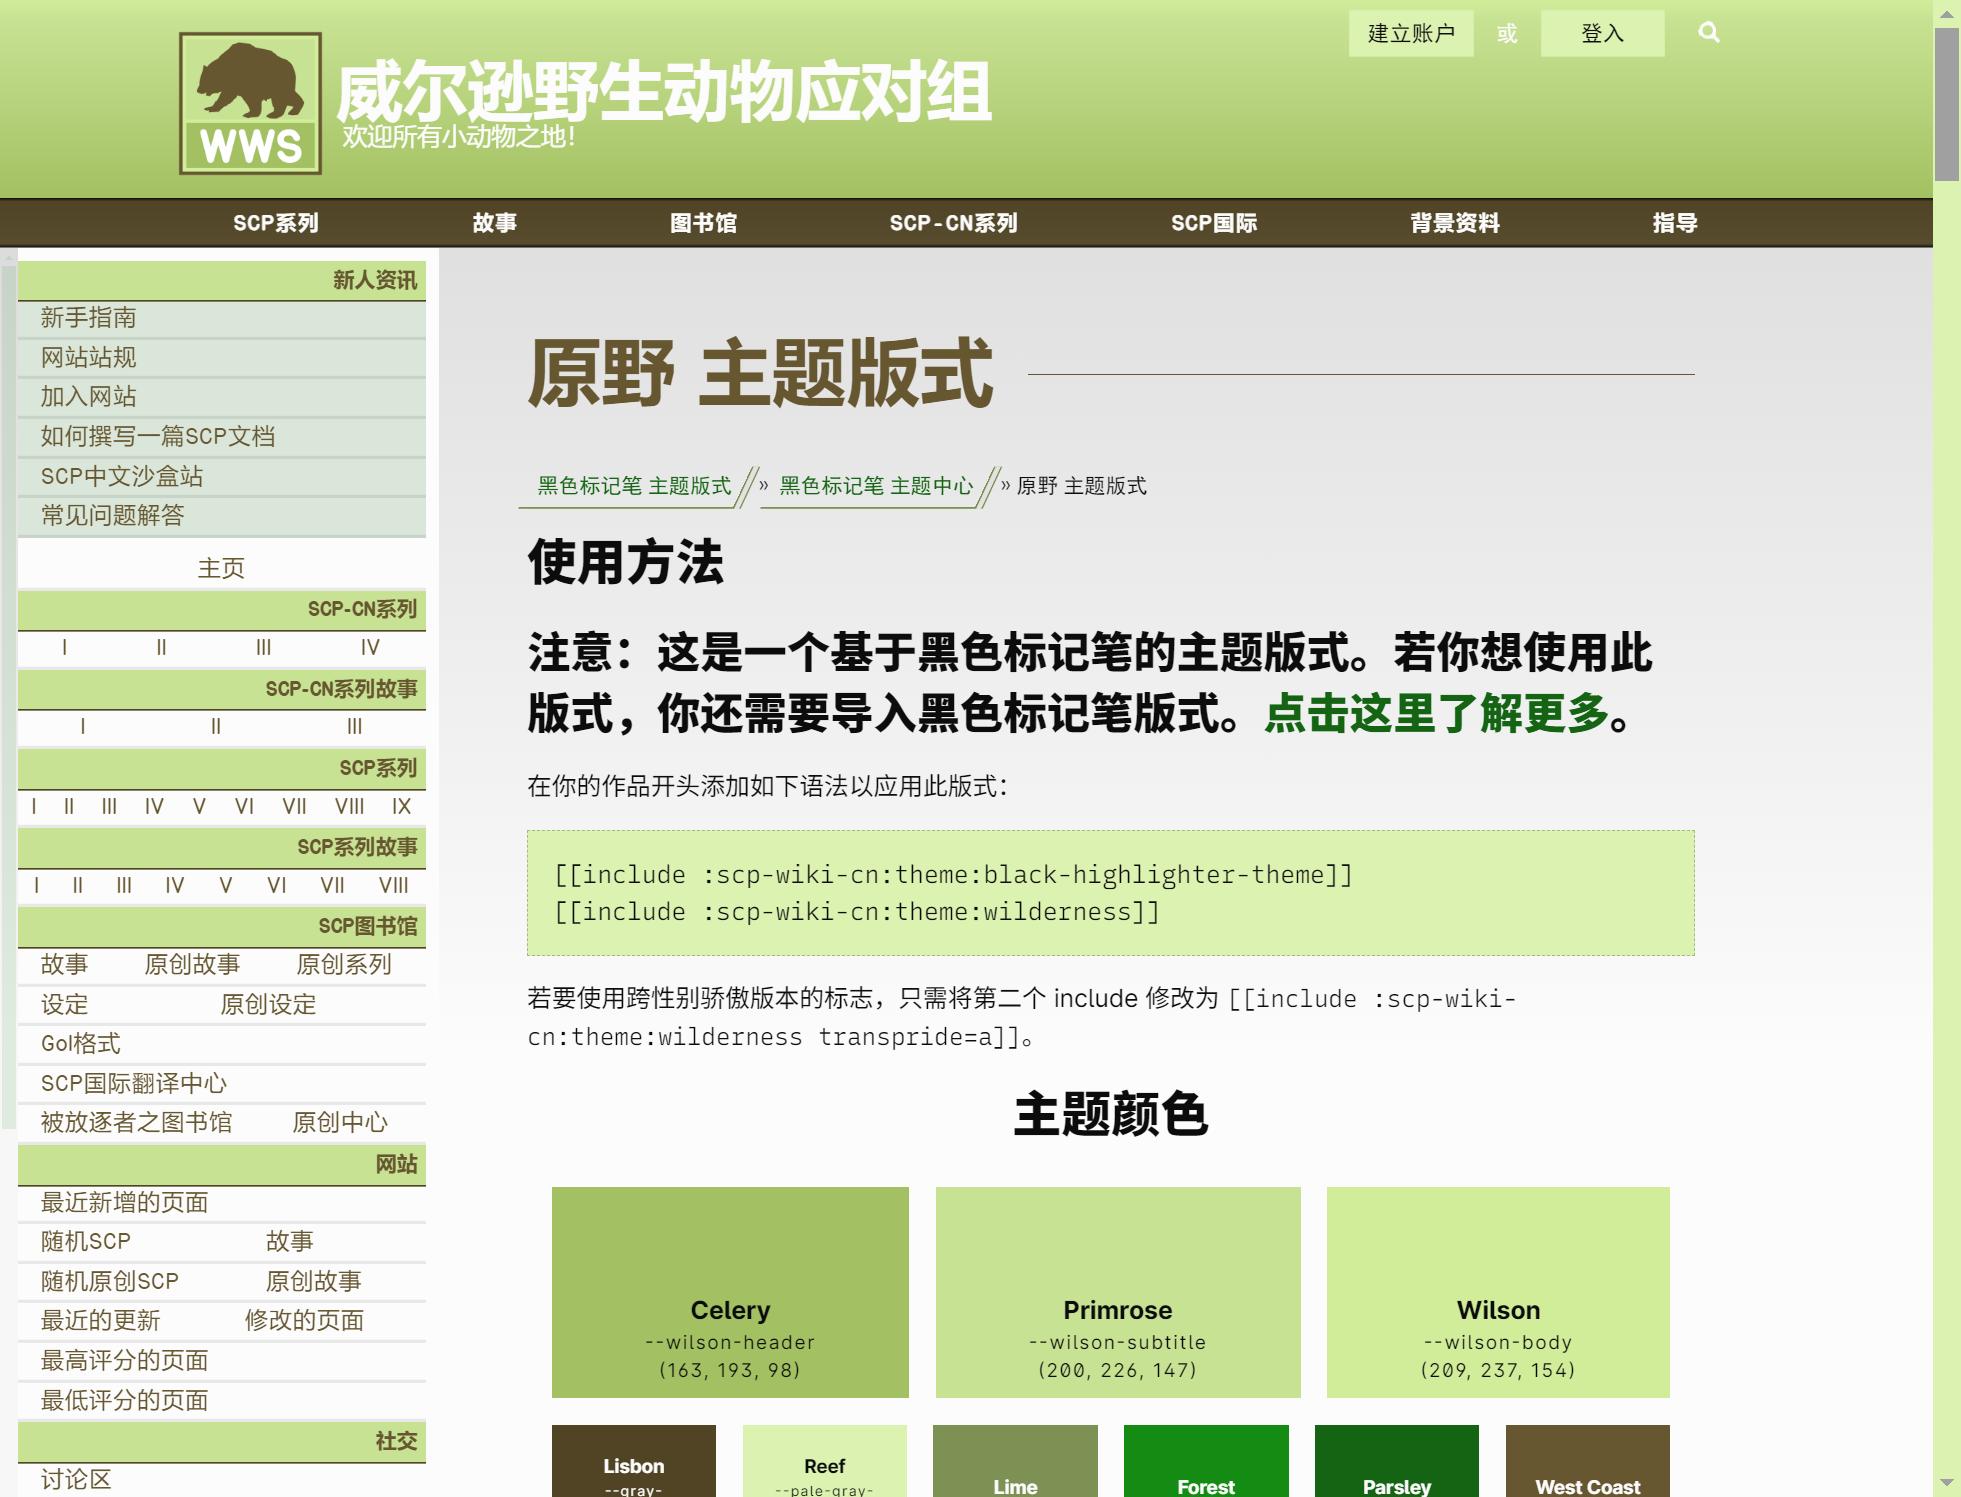Expand the SCP国际 navigation dropdown
The height and width of the screenshot is (1497, 1961).
pyautogui.click(x=1213, y=223)
